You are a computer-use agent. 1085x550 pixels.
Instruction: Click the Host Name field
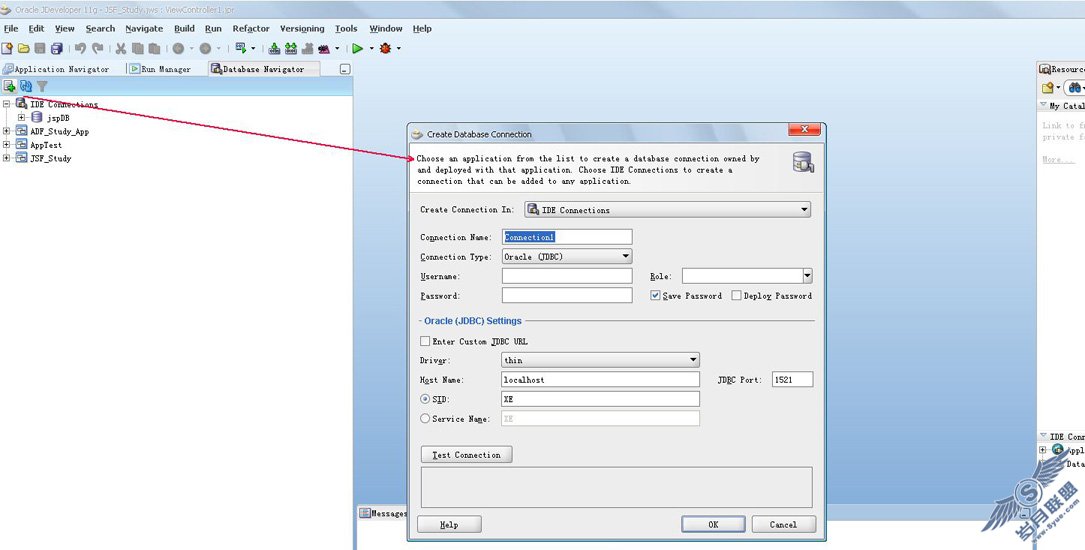pos(600,379)
